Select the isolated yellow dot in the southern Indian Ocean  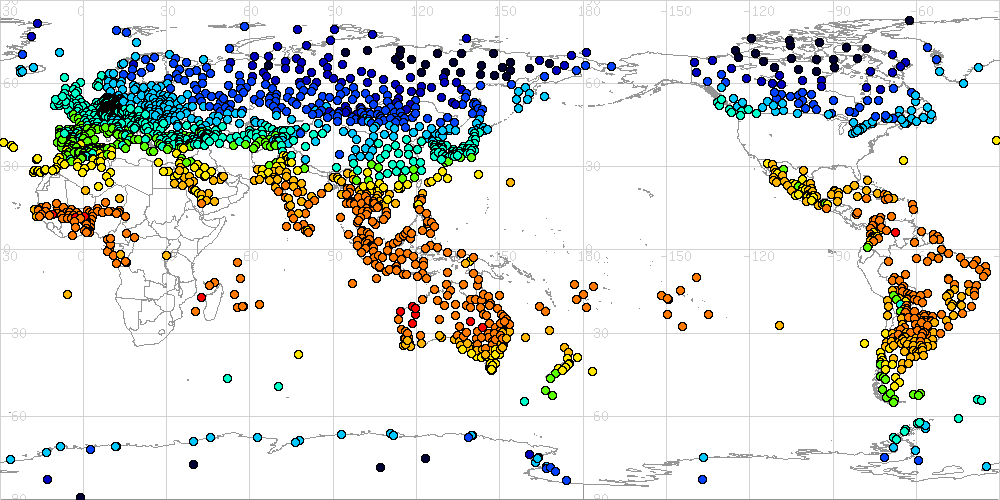click(x=298, y=354)
